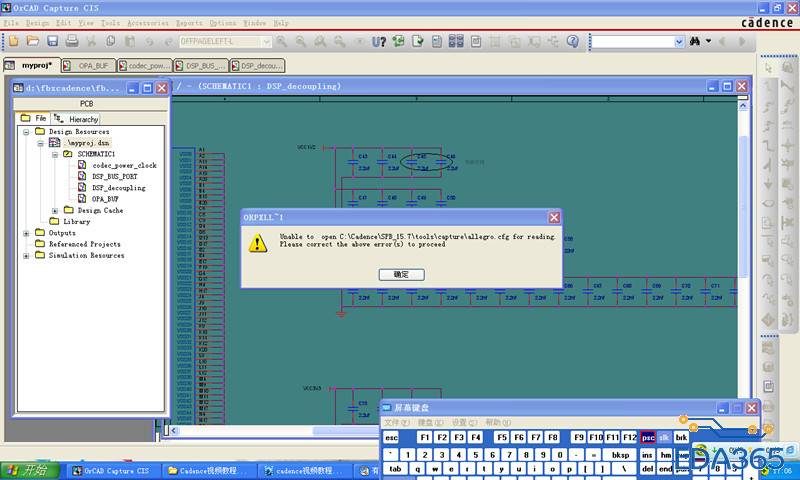
Task: Click the binoculars Find icon
Action: pyautogui.click(x=695, y=41)
